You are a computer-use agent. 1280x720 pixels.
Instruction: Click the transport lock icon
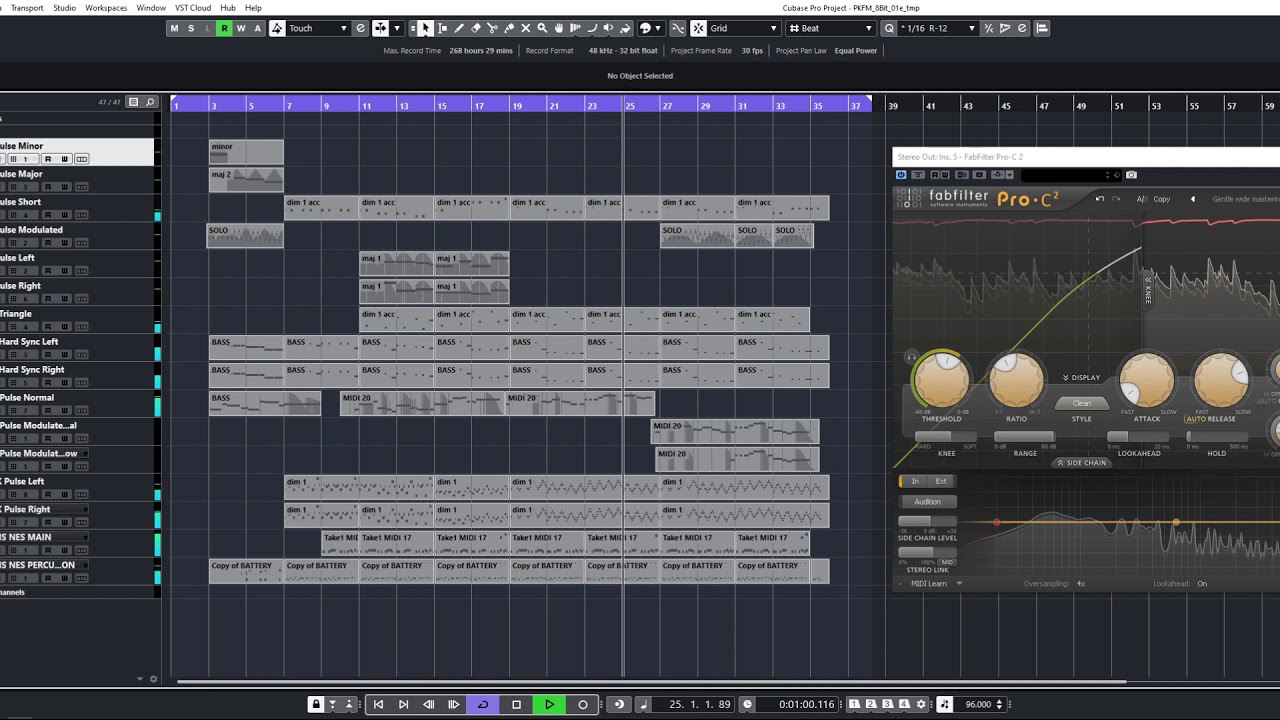(316, 704)
